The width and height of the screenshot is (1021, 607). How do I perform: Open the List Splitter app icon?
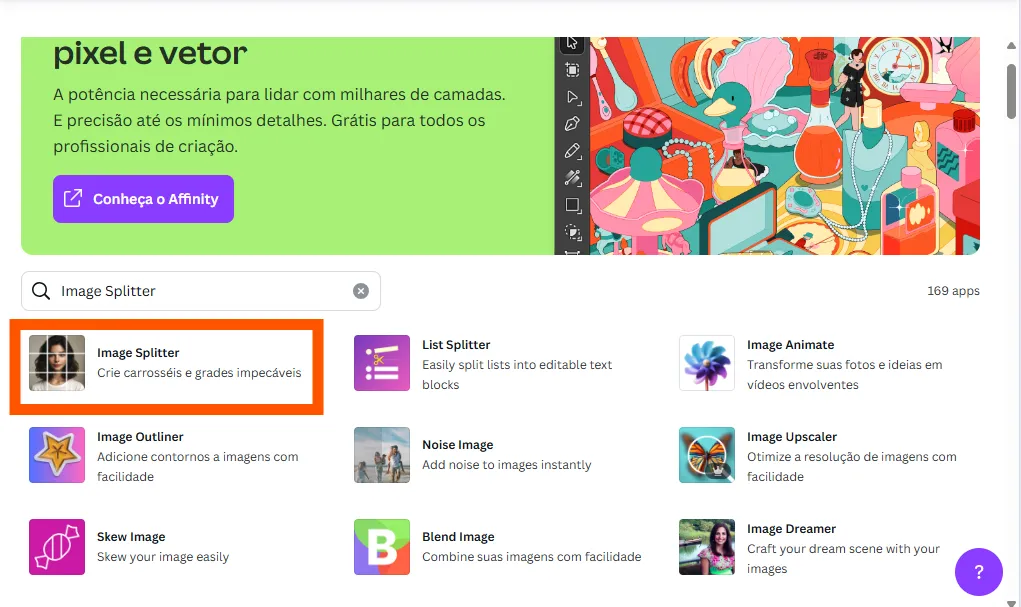382,363
